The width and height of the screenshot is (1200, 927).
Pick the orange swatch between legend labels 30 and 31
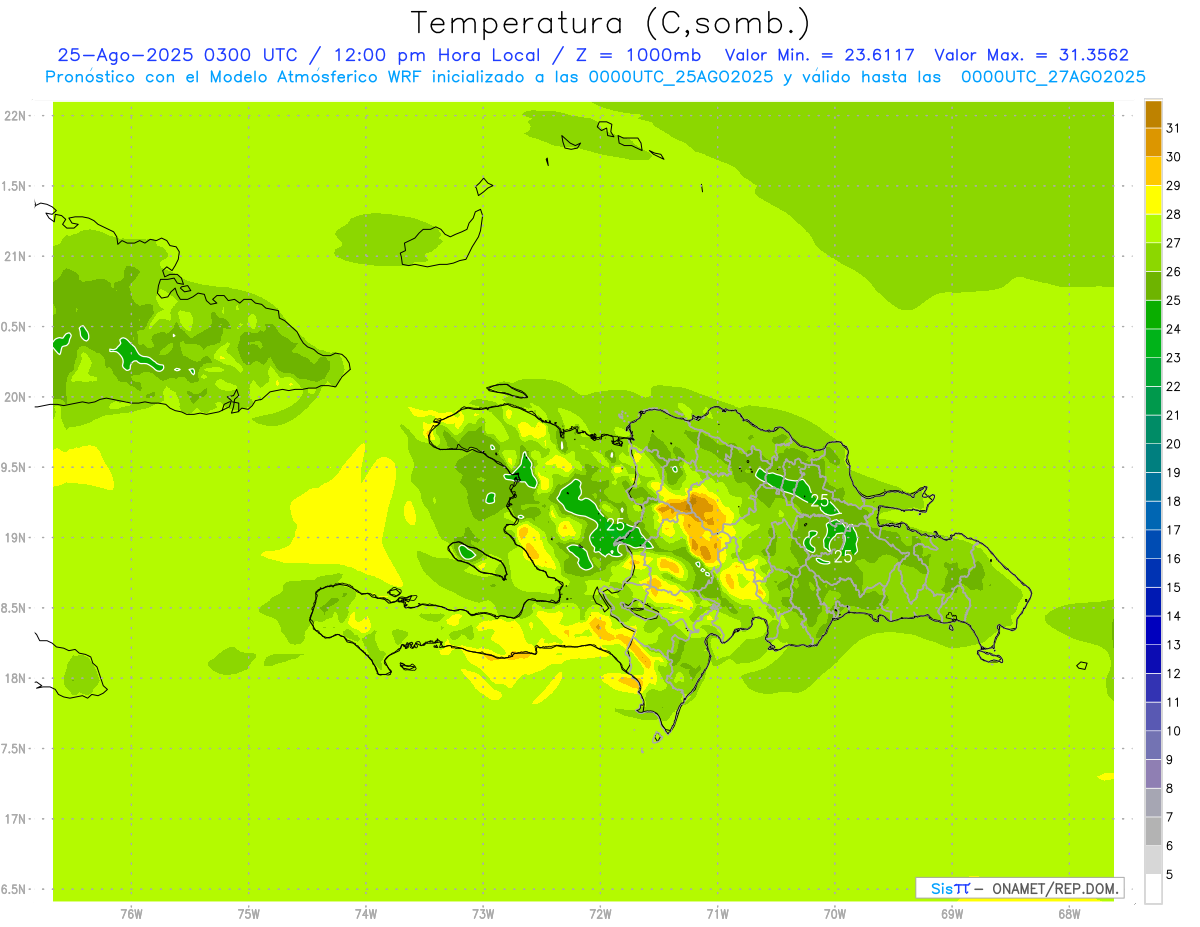click(x=1153, y=142)
